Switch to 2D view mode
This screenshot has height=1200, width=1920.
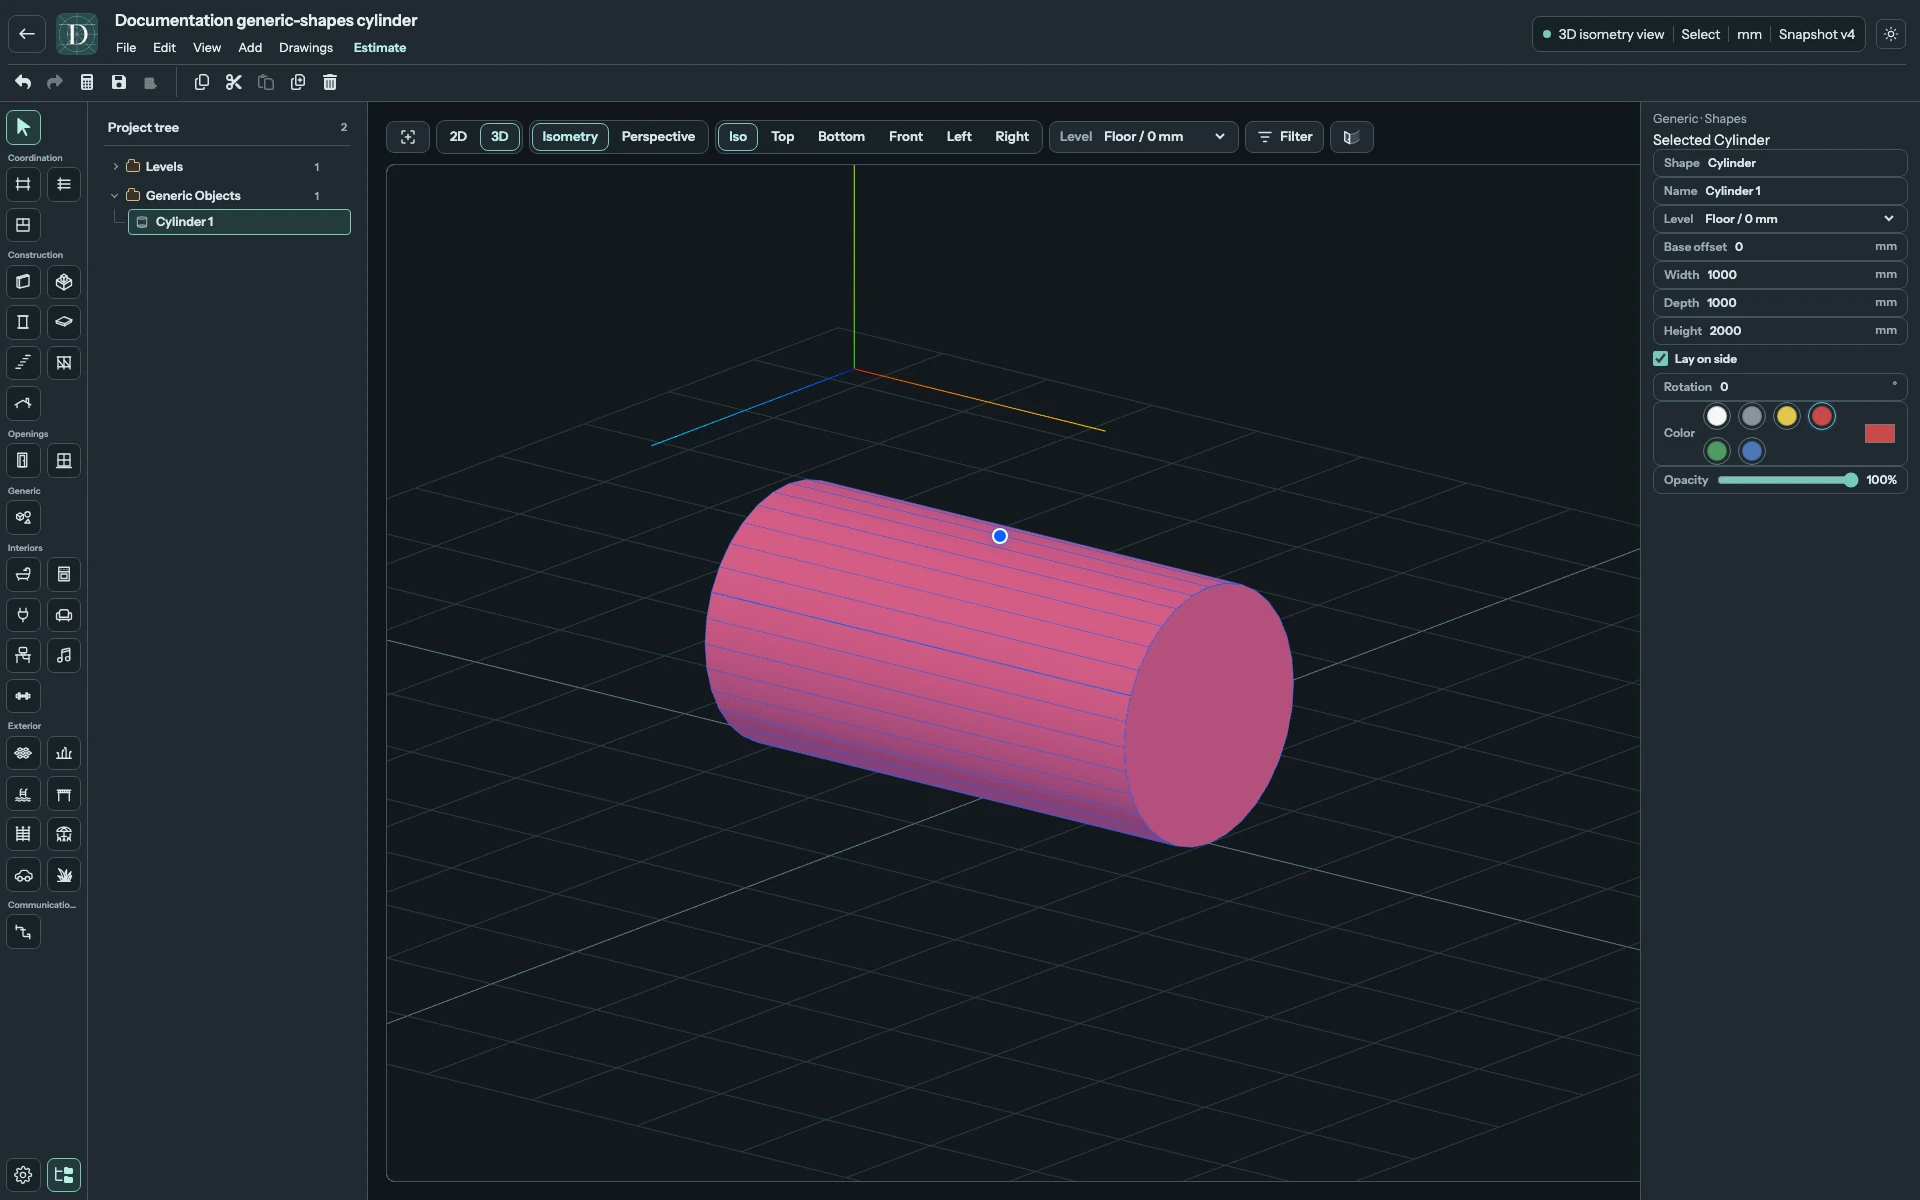point(458,137)
